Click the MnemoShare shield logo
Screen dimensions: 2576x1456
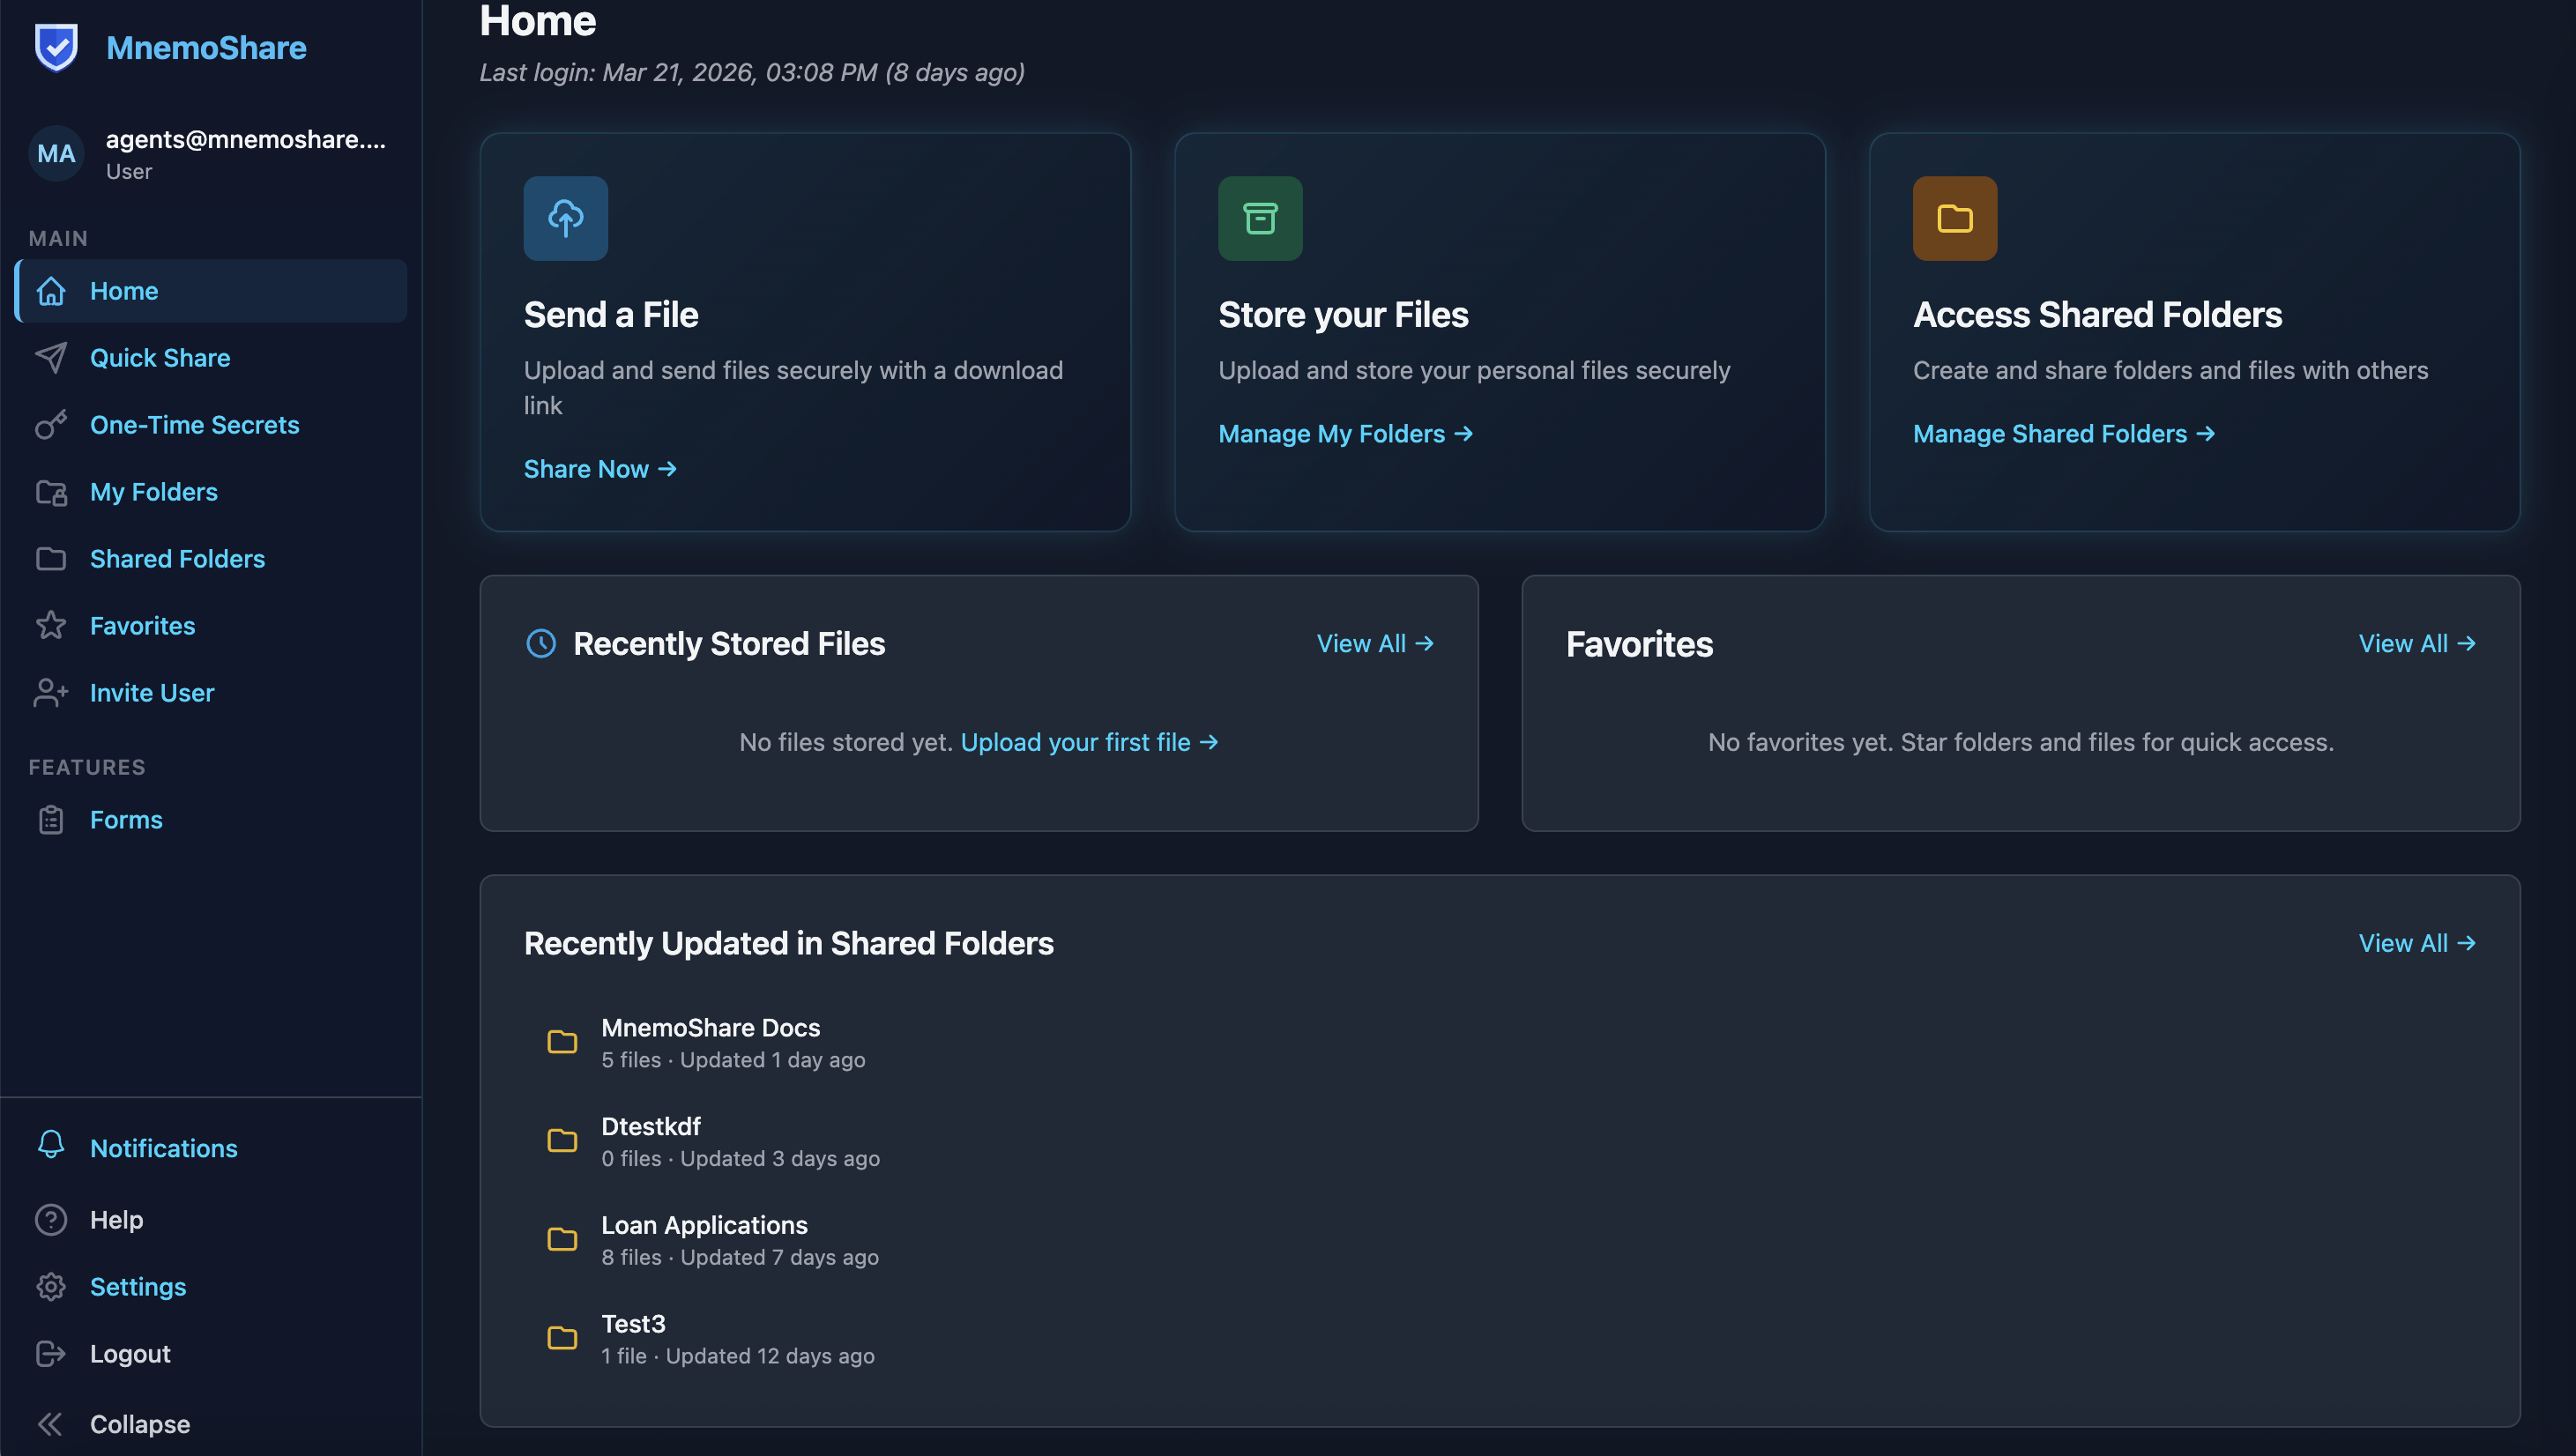[56, 46]
